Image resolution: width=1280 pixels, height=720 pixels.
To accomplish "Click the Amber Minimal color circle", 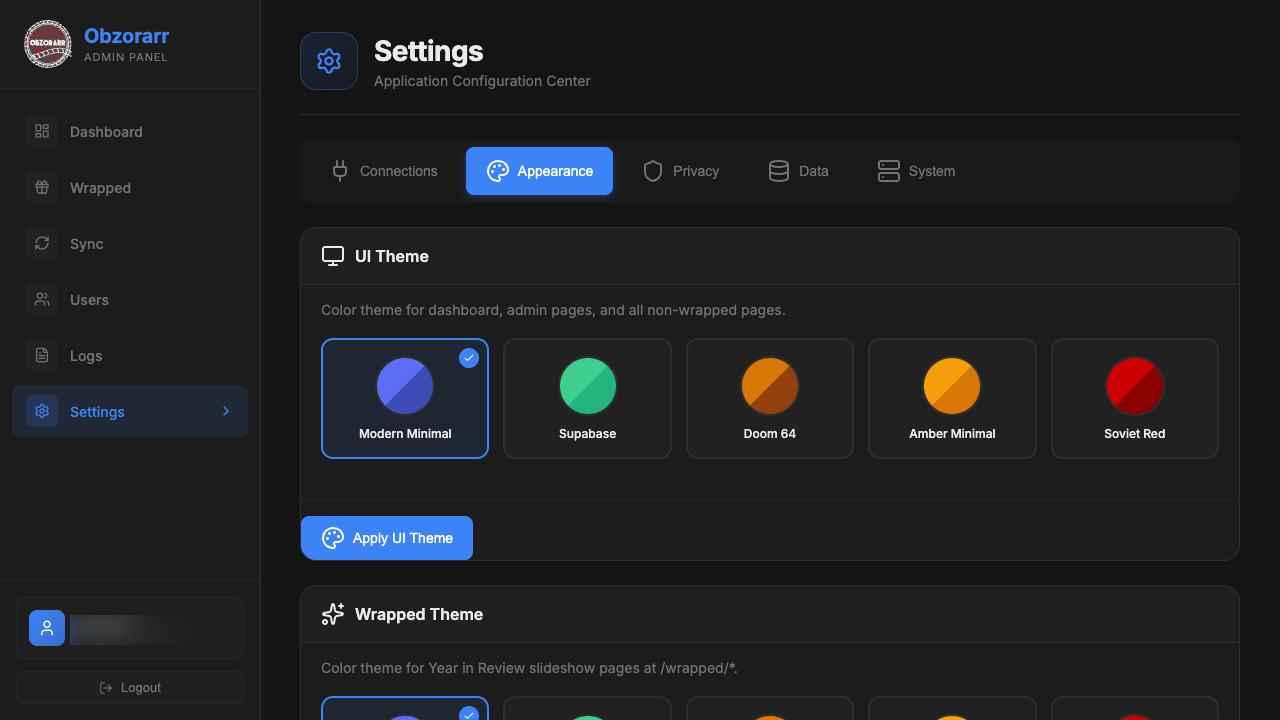I will pyautogui.click(x=952, y=386).
